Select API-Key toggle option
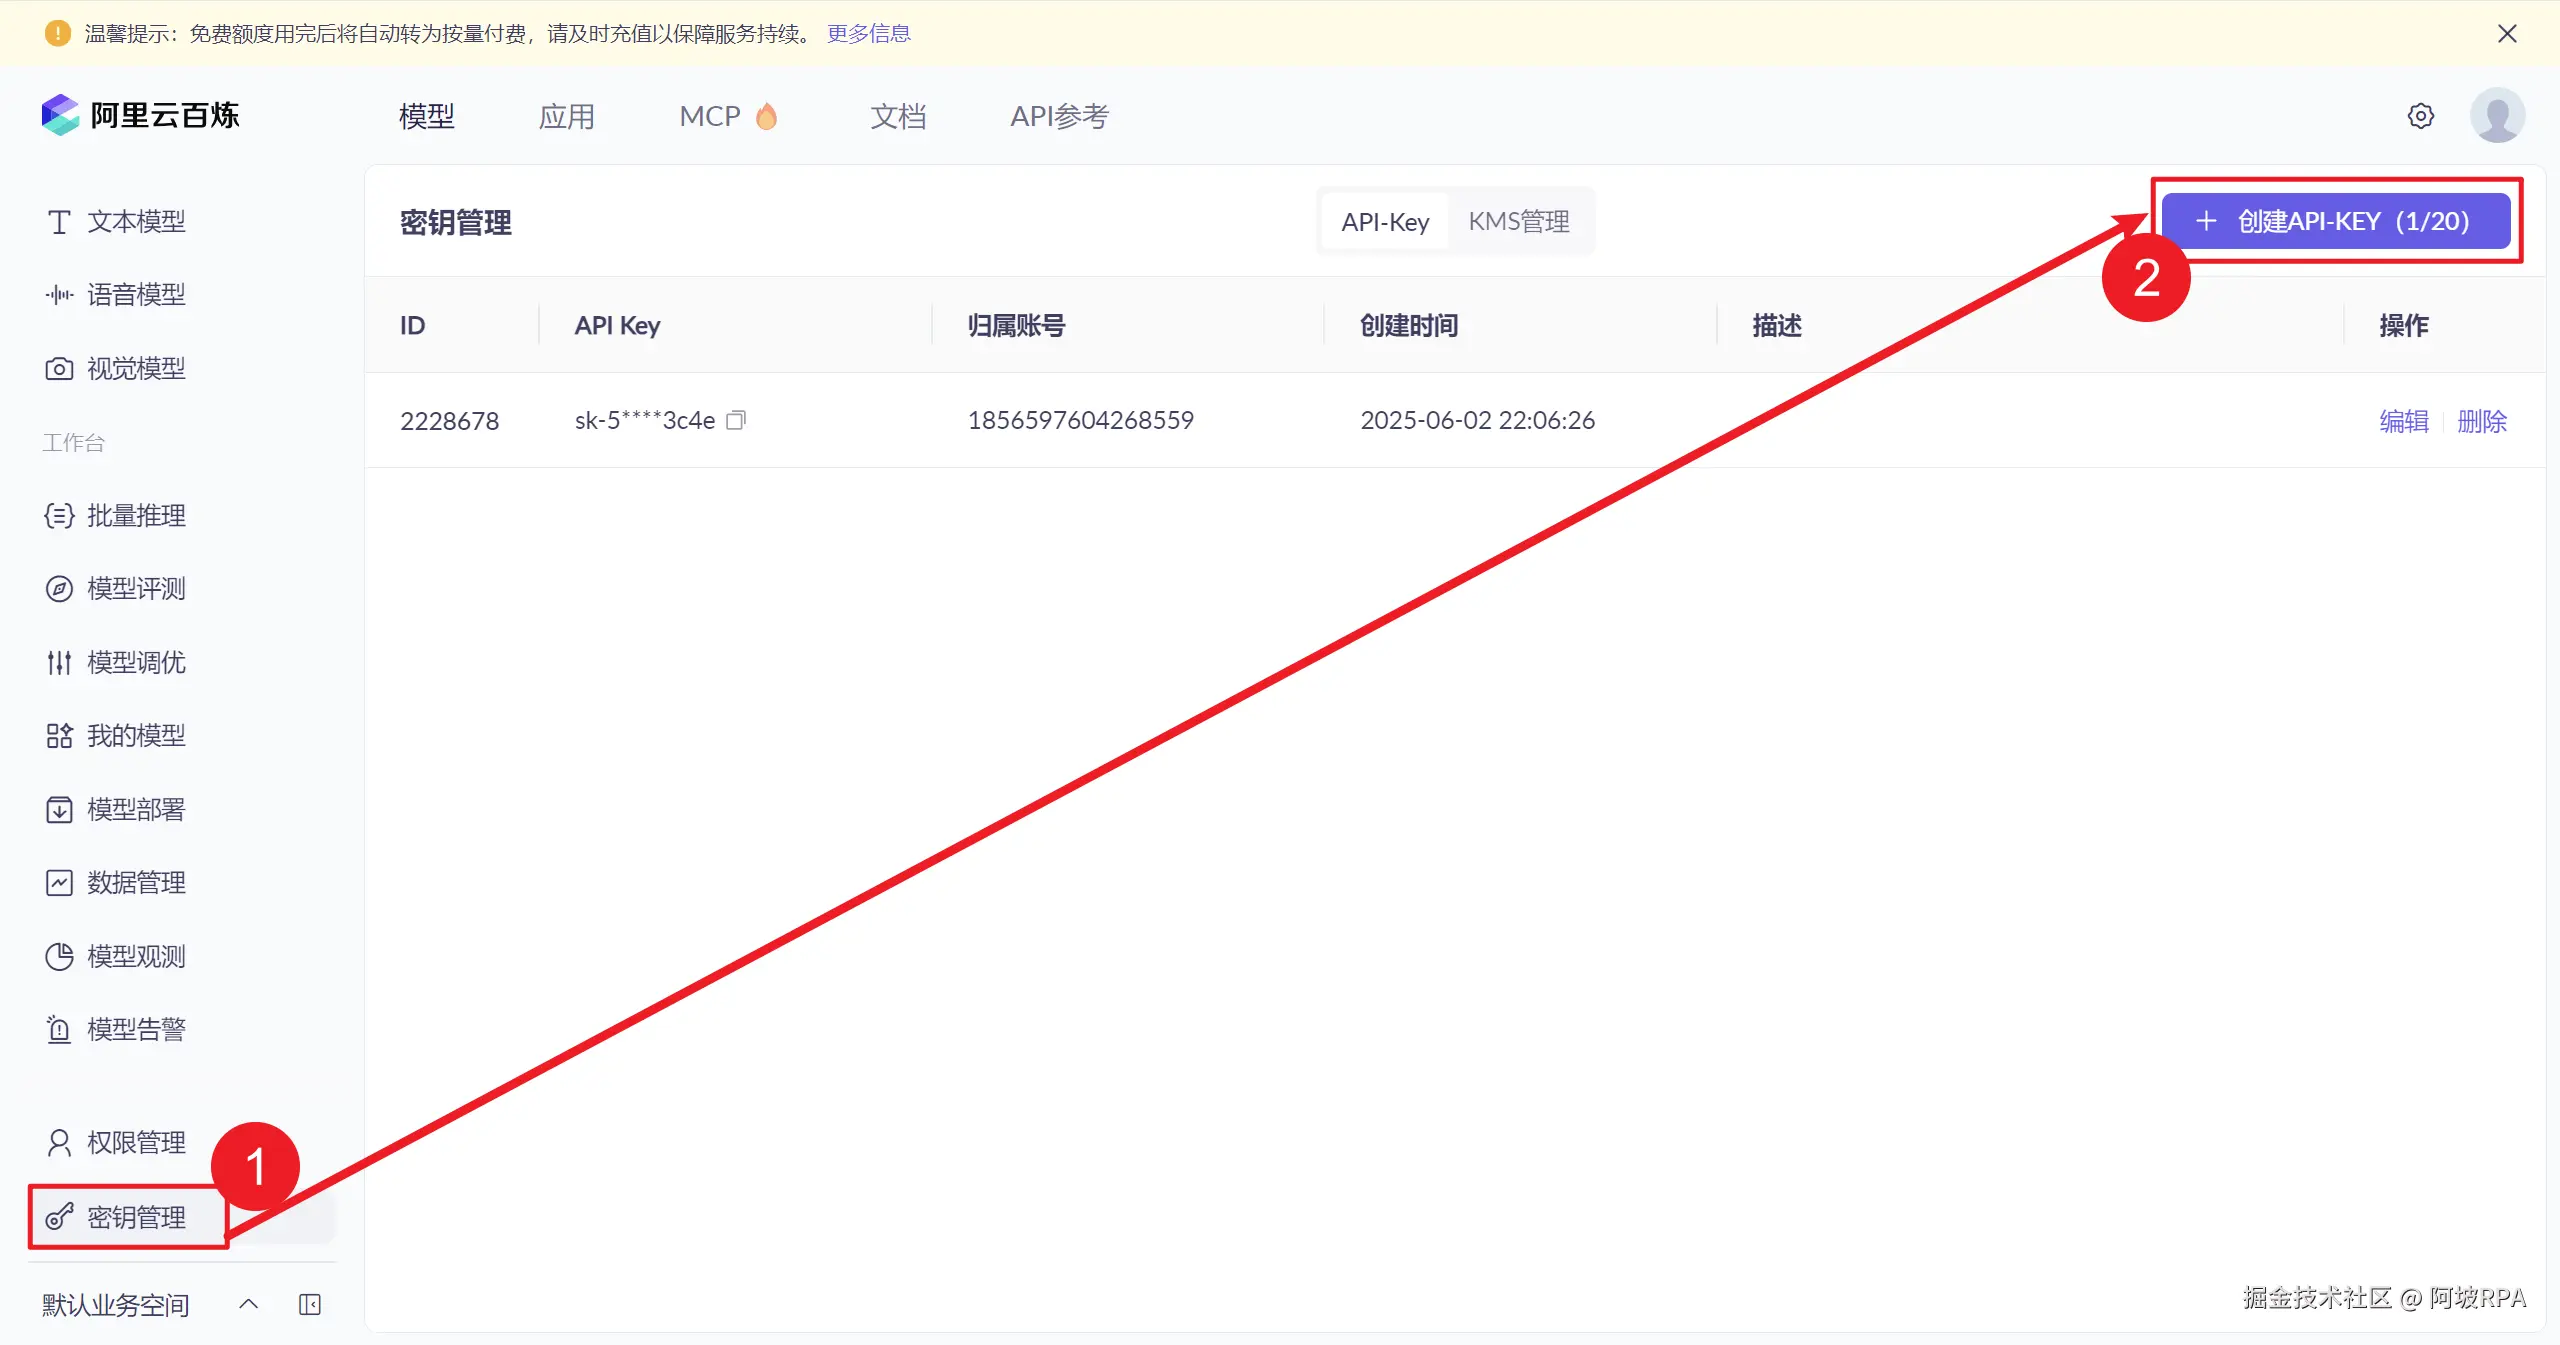Viewport: 2560px width, 1345px height. pyautogui.click(x=1385, y=222)
